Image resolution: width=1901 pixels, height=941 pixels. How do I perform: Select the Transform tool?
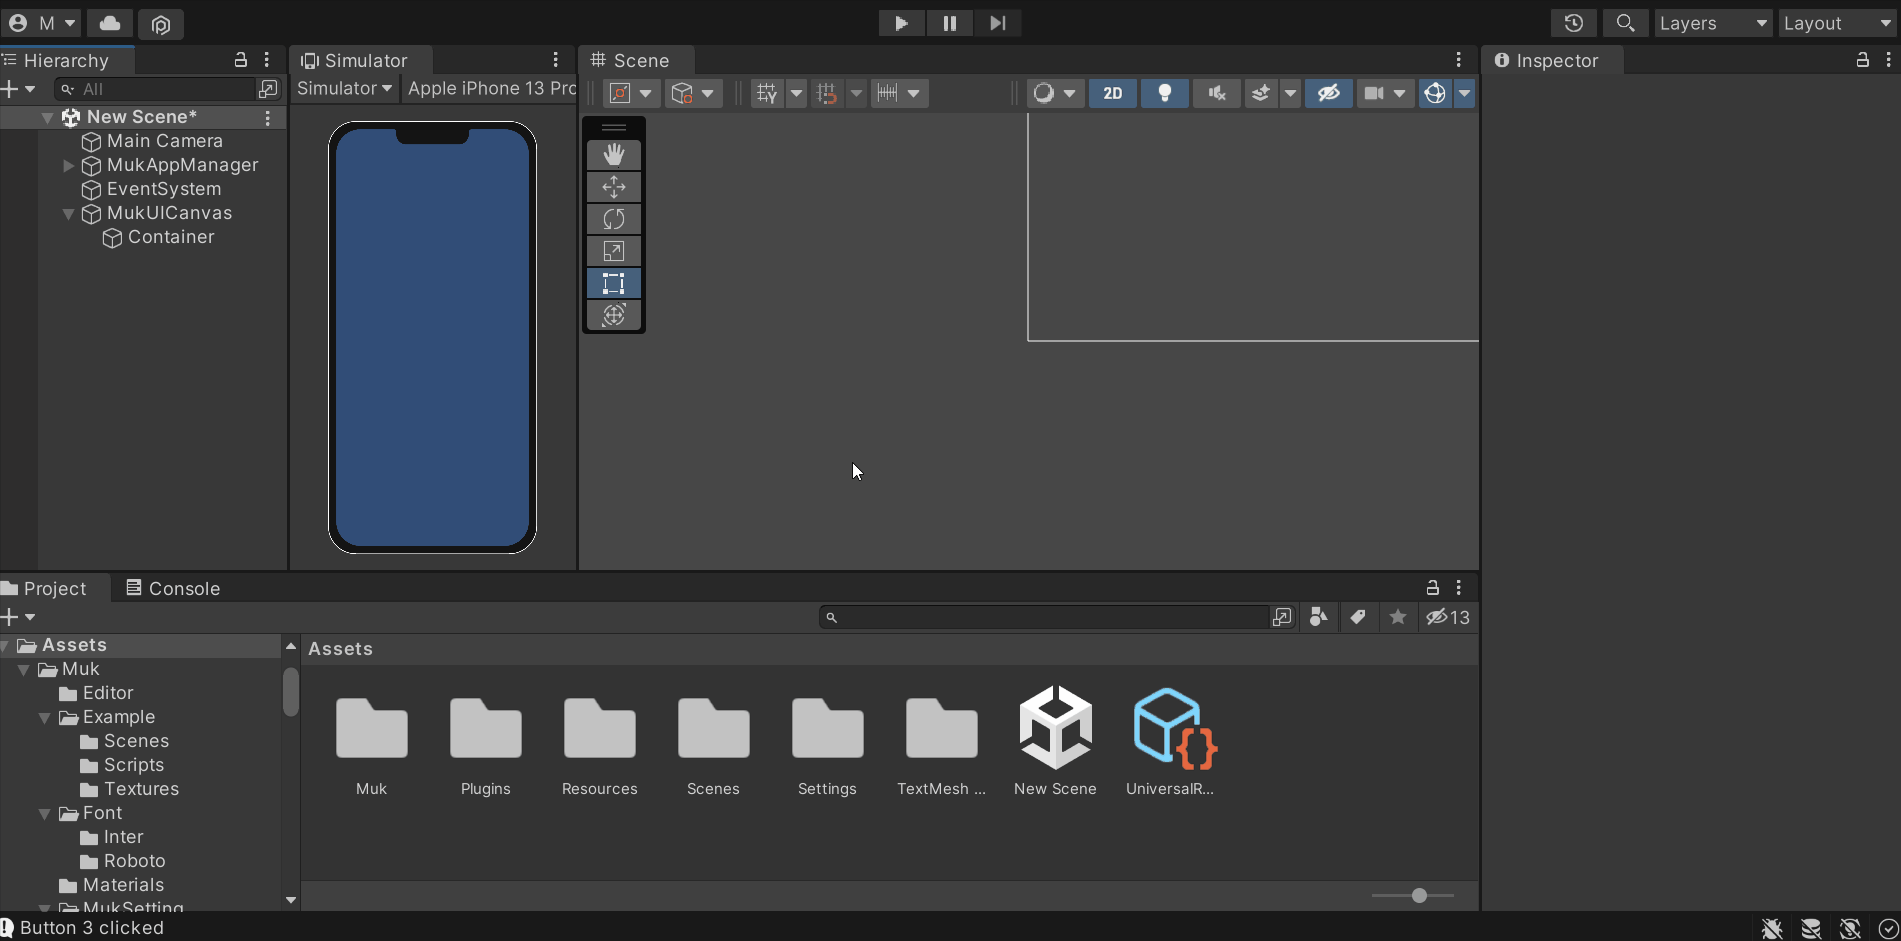[x=614, y=315]
